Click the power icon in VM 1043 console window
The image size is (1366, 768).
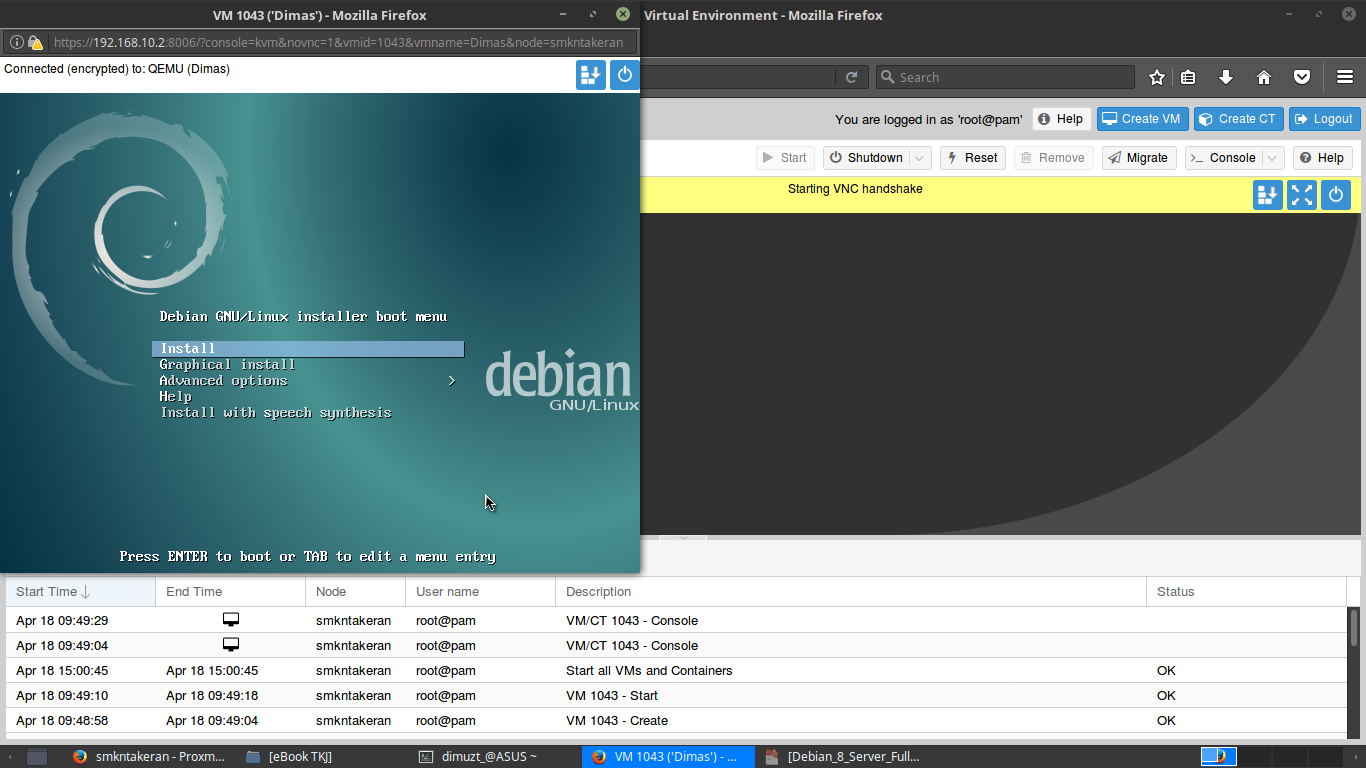point(625,75)
